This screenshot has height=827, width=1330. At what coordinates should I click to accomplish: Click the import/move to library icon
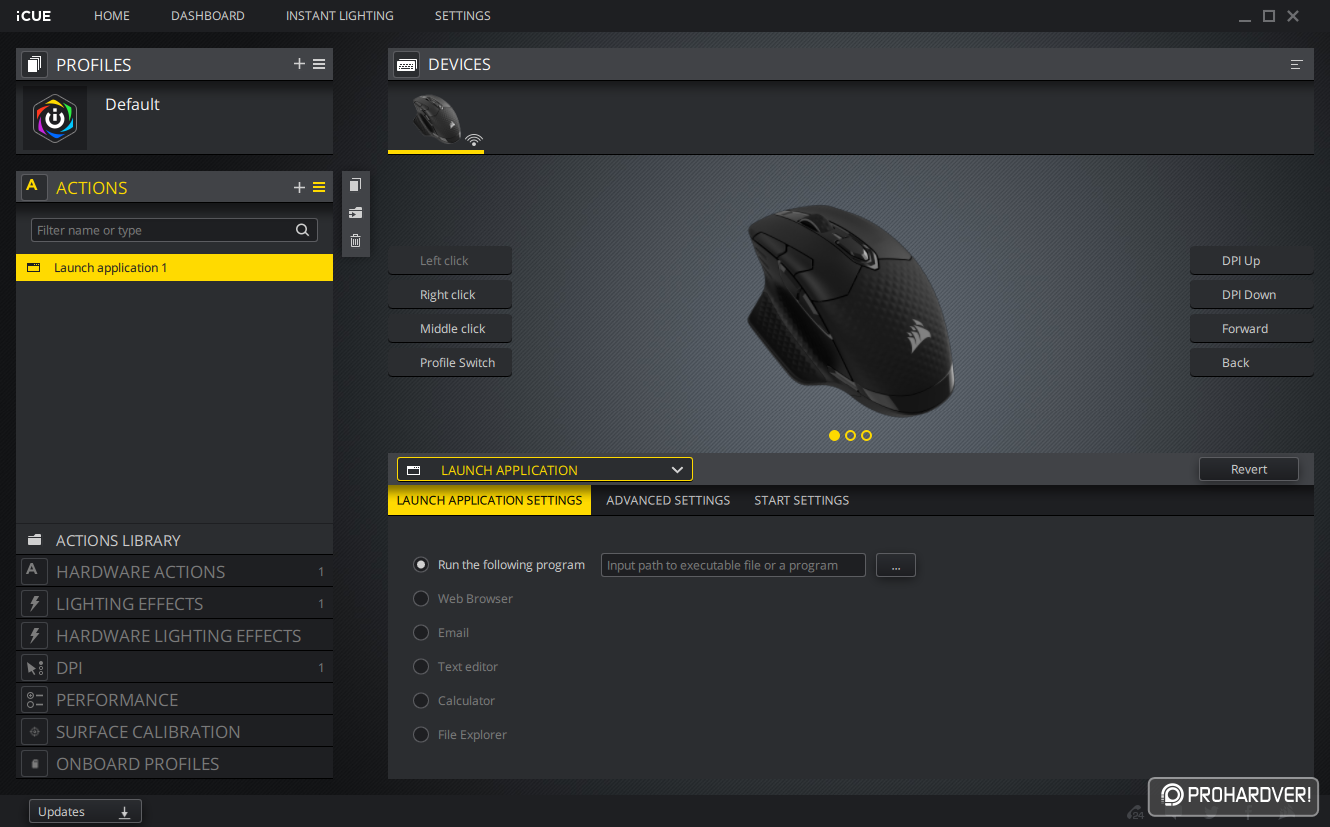(x=355, y=213)
